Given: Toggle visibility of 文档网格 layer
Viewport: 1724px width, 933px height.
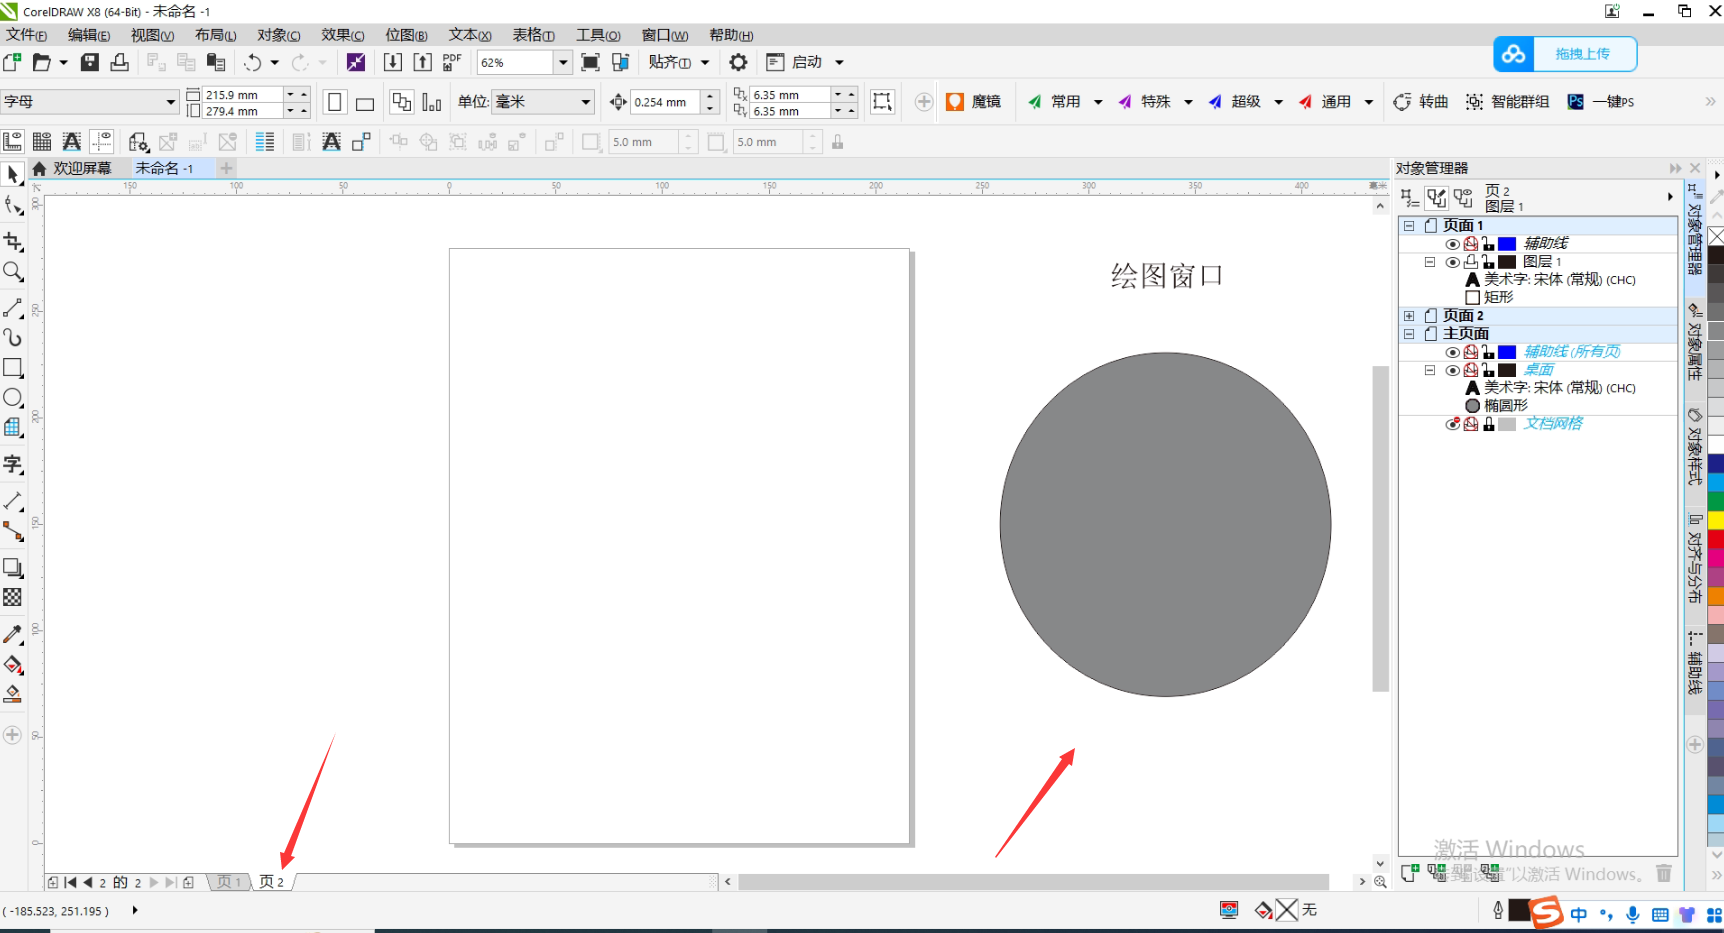Looking at the screenshot, I should click(1452, 424).
